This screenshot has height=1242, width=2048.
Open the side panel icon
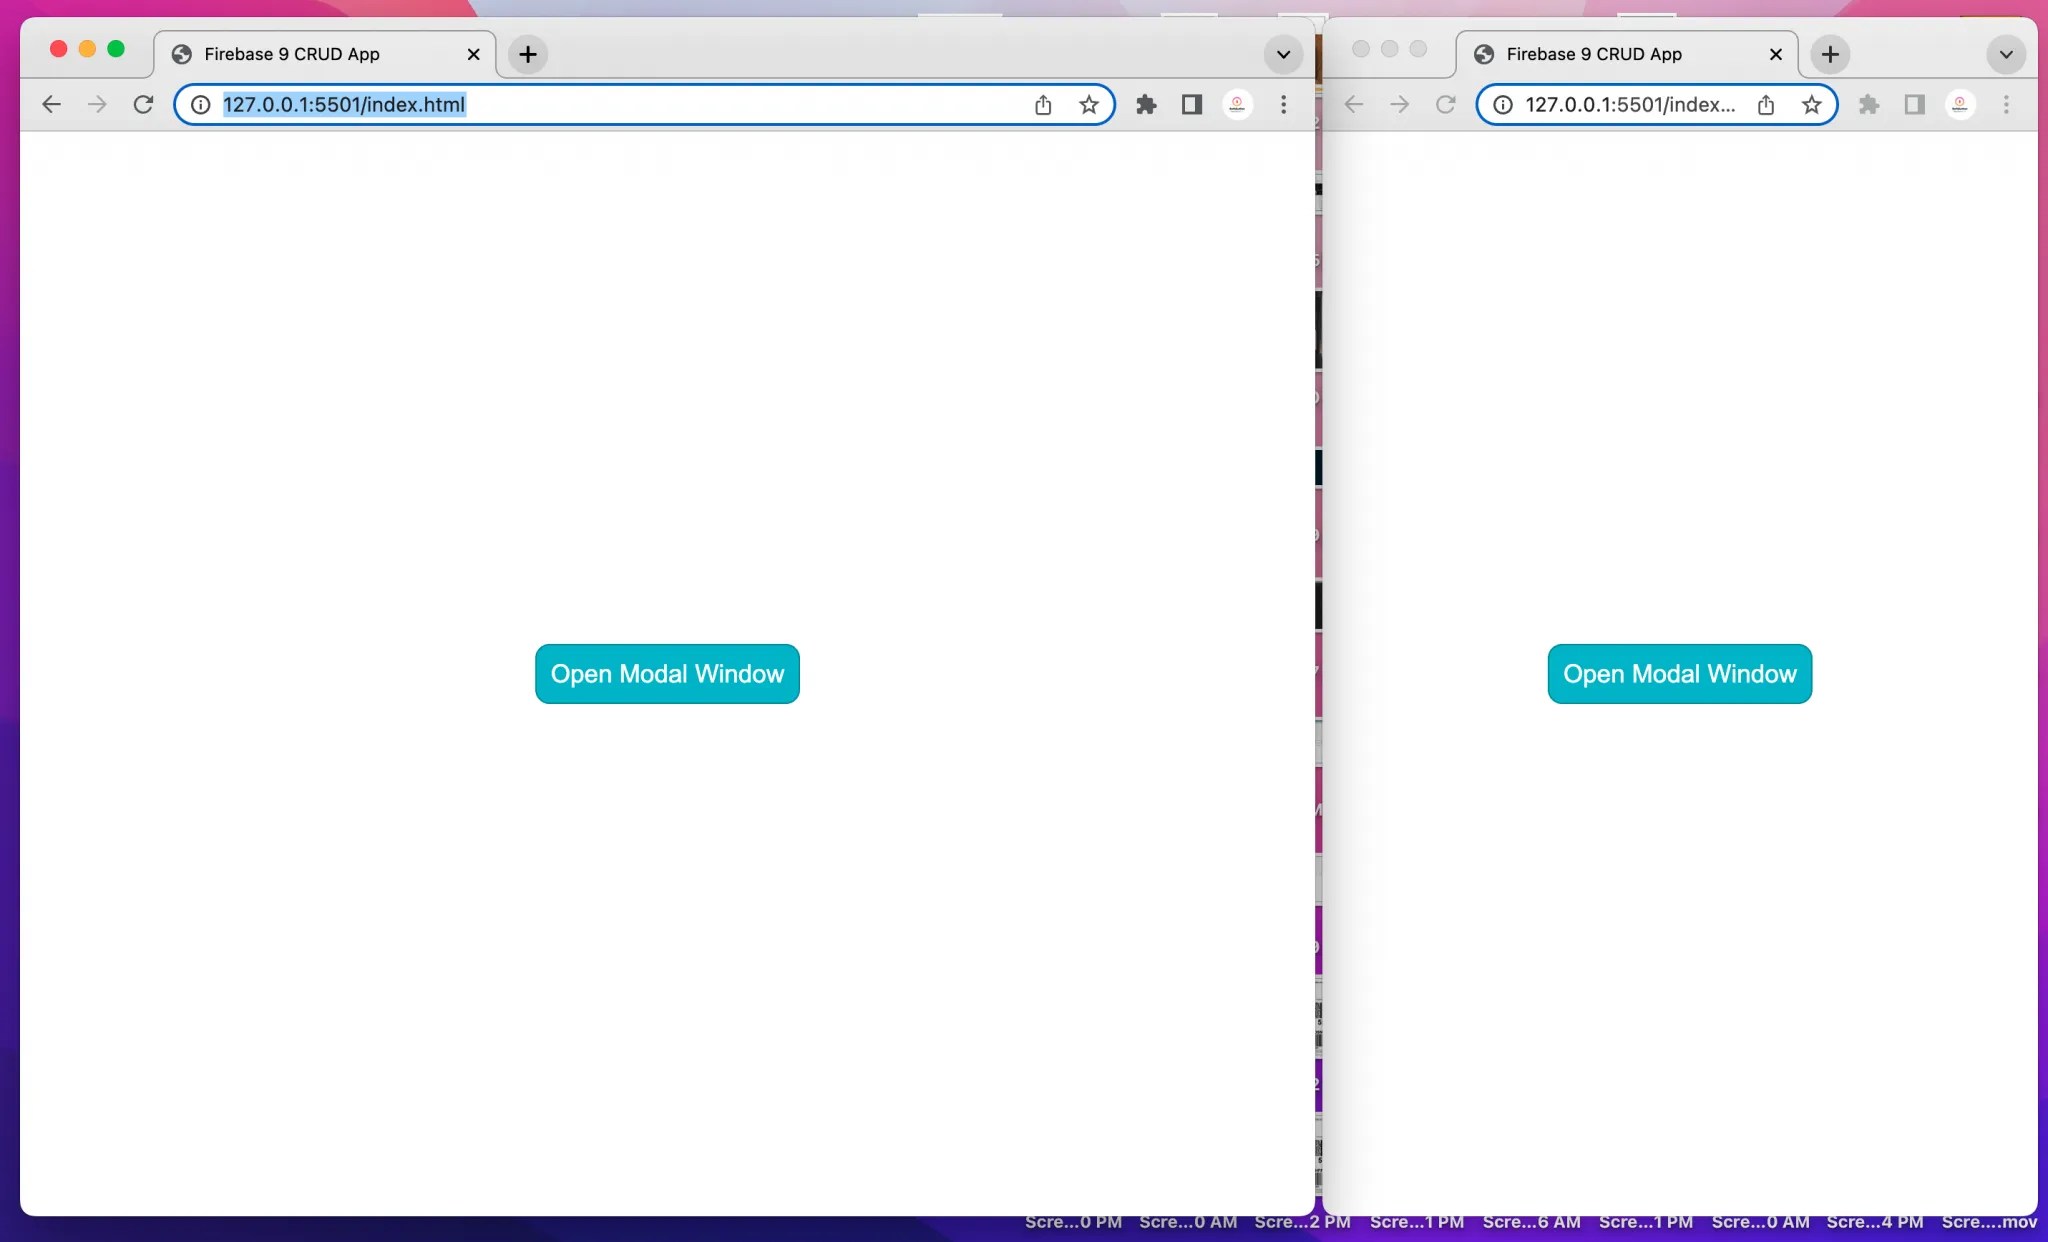pyautogui.click(x=1191, y=104)
